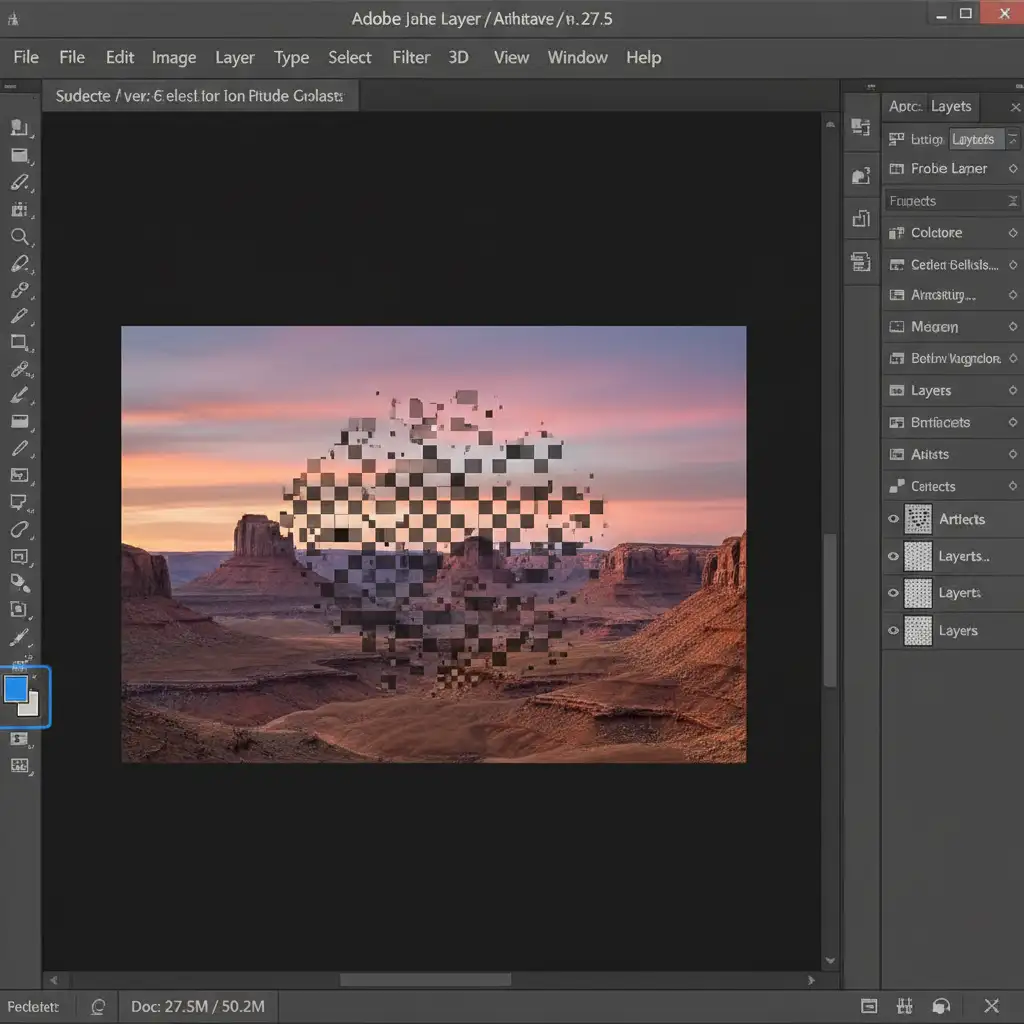Select the Zoom magnifier tool
This screenshot has height=1024, width=1024.
pos(19,237)
